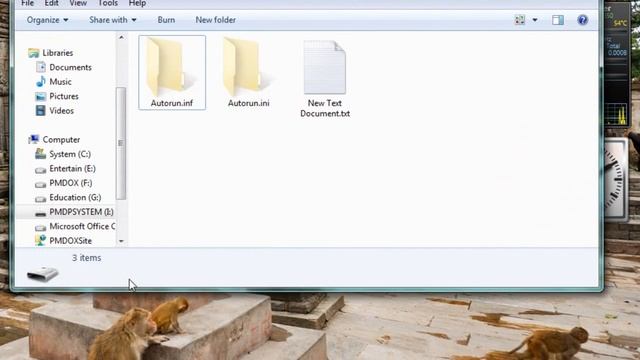Click the Microsoft Office drive icon

coord(40,227)
